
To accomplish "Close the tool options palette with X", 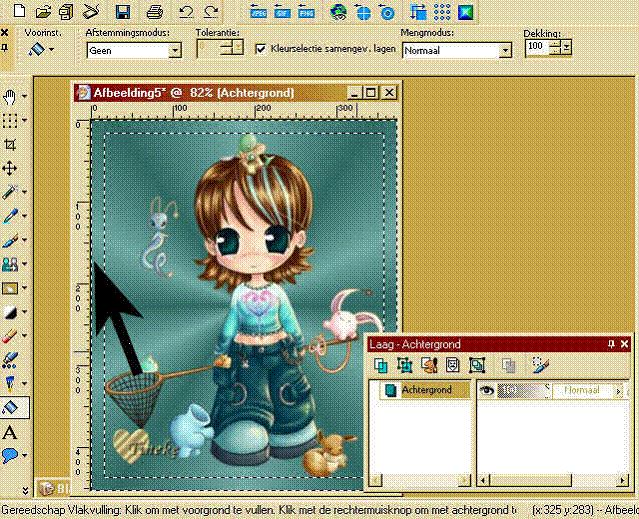I will (x=5, y=33).
